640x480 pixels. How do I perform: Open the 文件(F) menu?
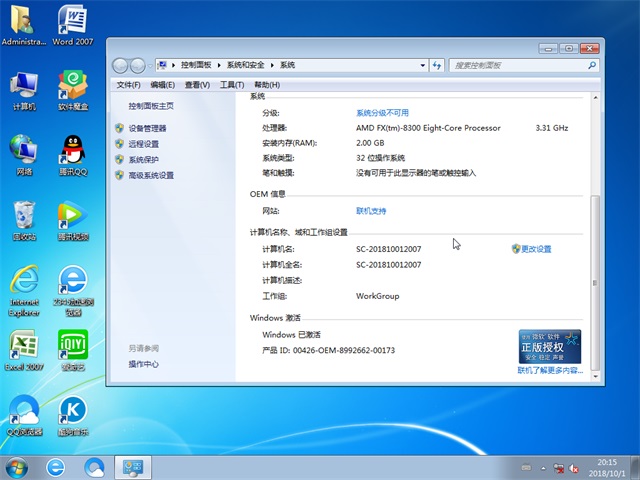[x=128, y=85]
